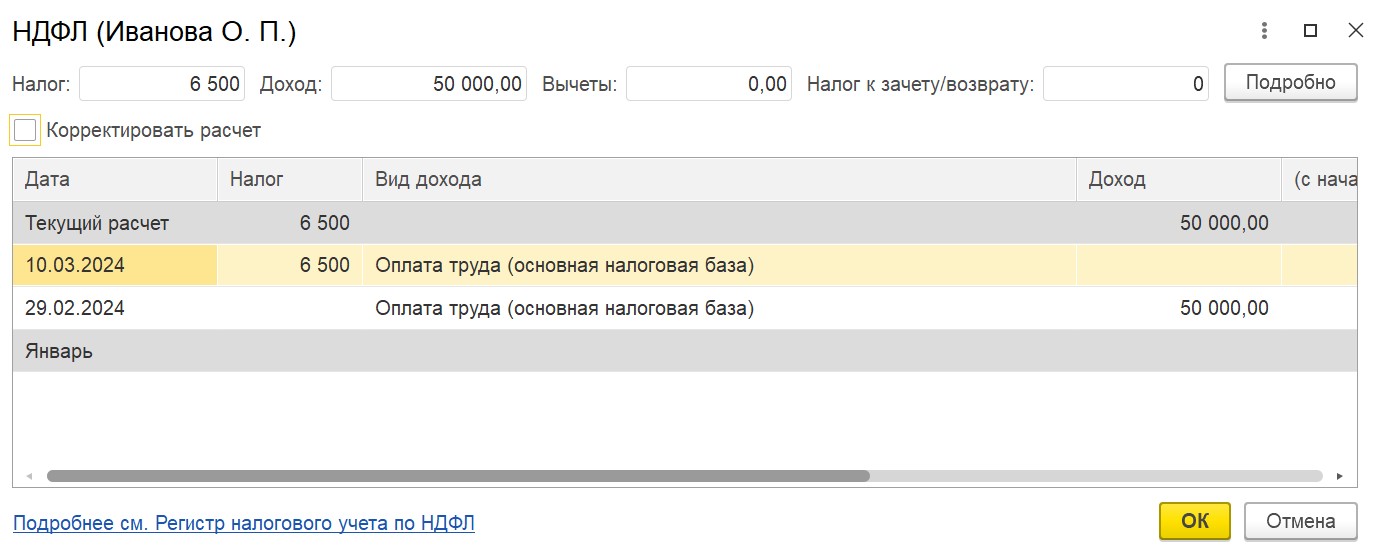The image size is (1375, 555).
Task: Open the Регистр налогового учета по НДФЛ link
Action: tap(243, 522)
